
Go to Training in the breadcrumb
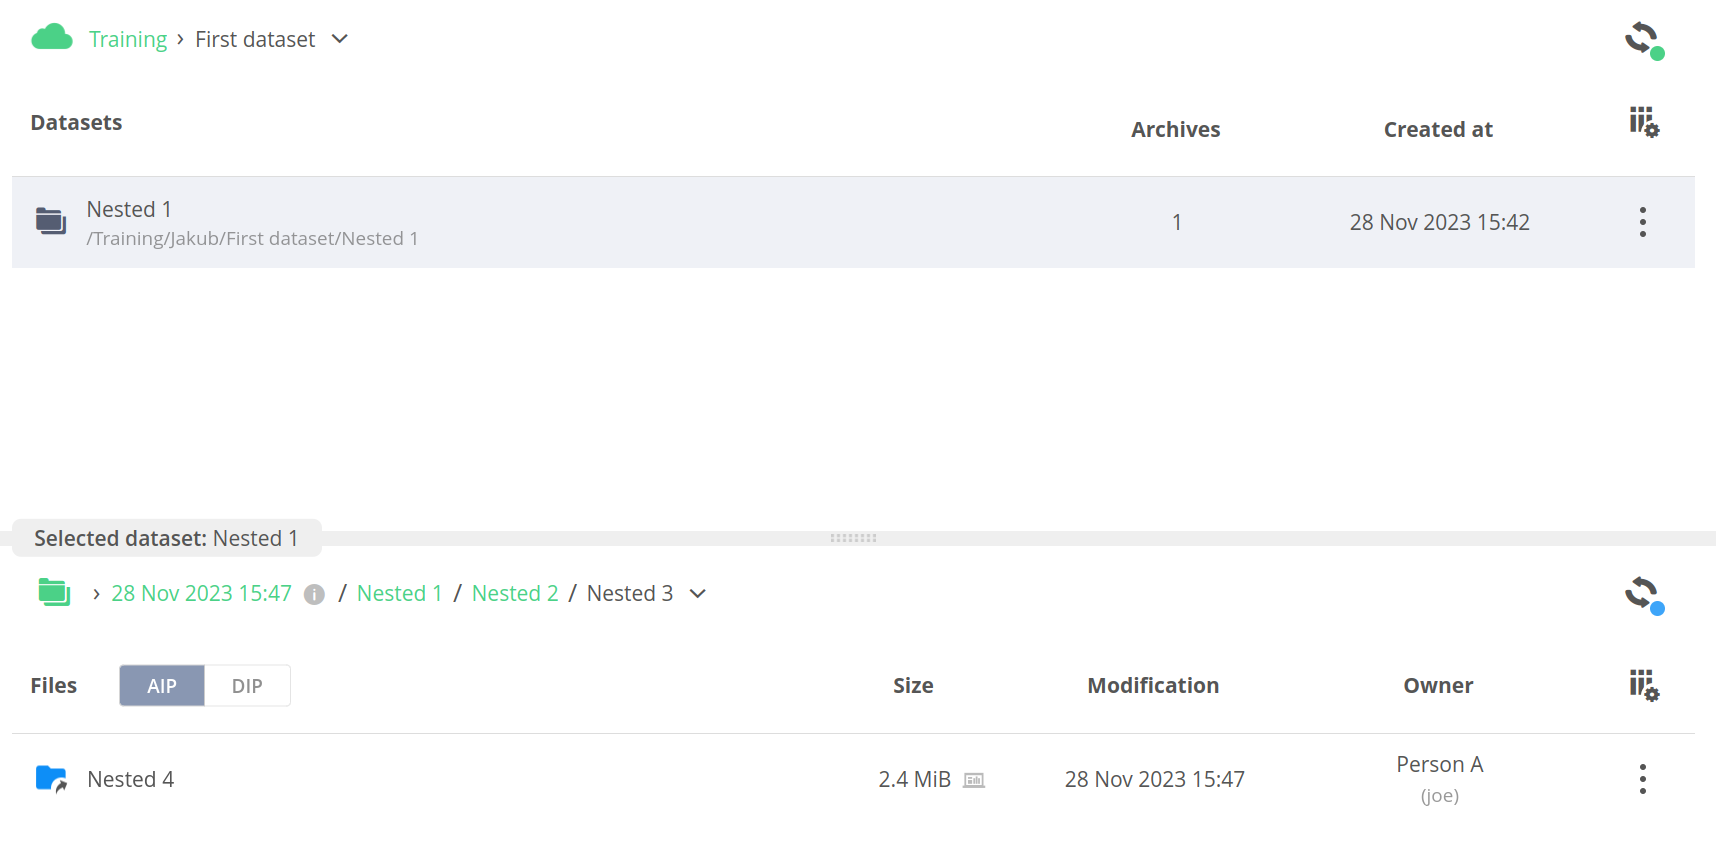128,39
